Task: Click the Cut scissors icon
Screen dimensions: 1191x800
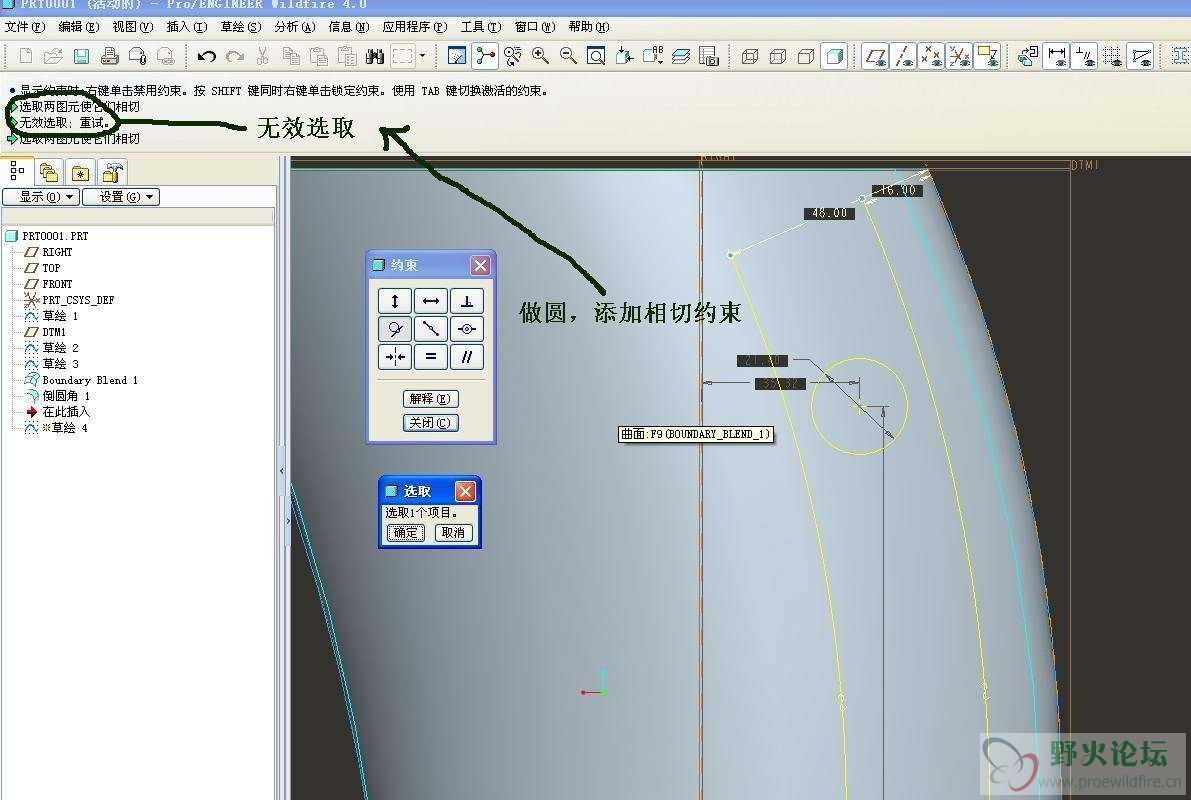Action: 263,56
